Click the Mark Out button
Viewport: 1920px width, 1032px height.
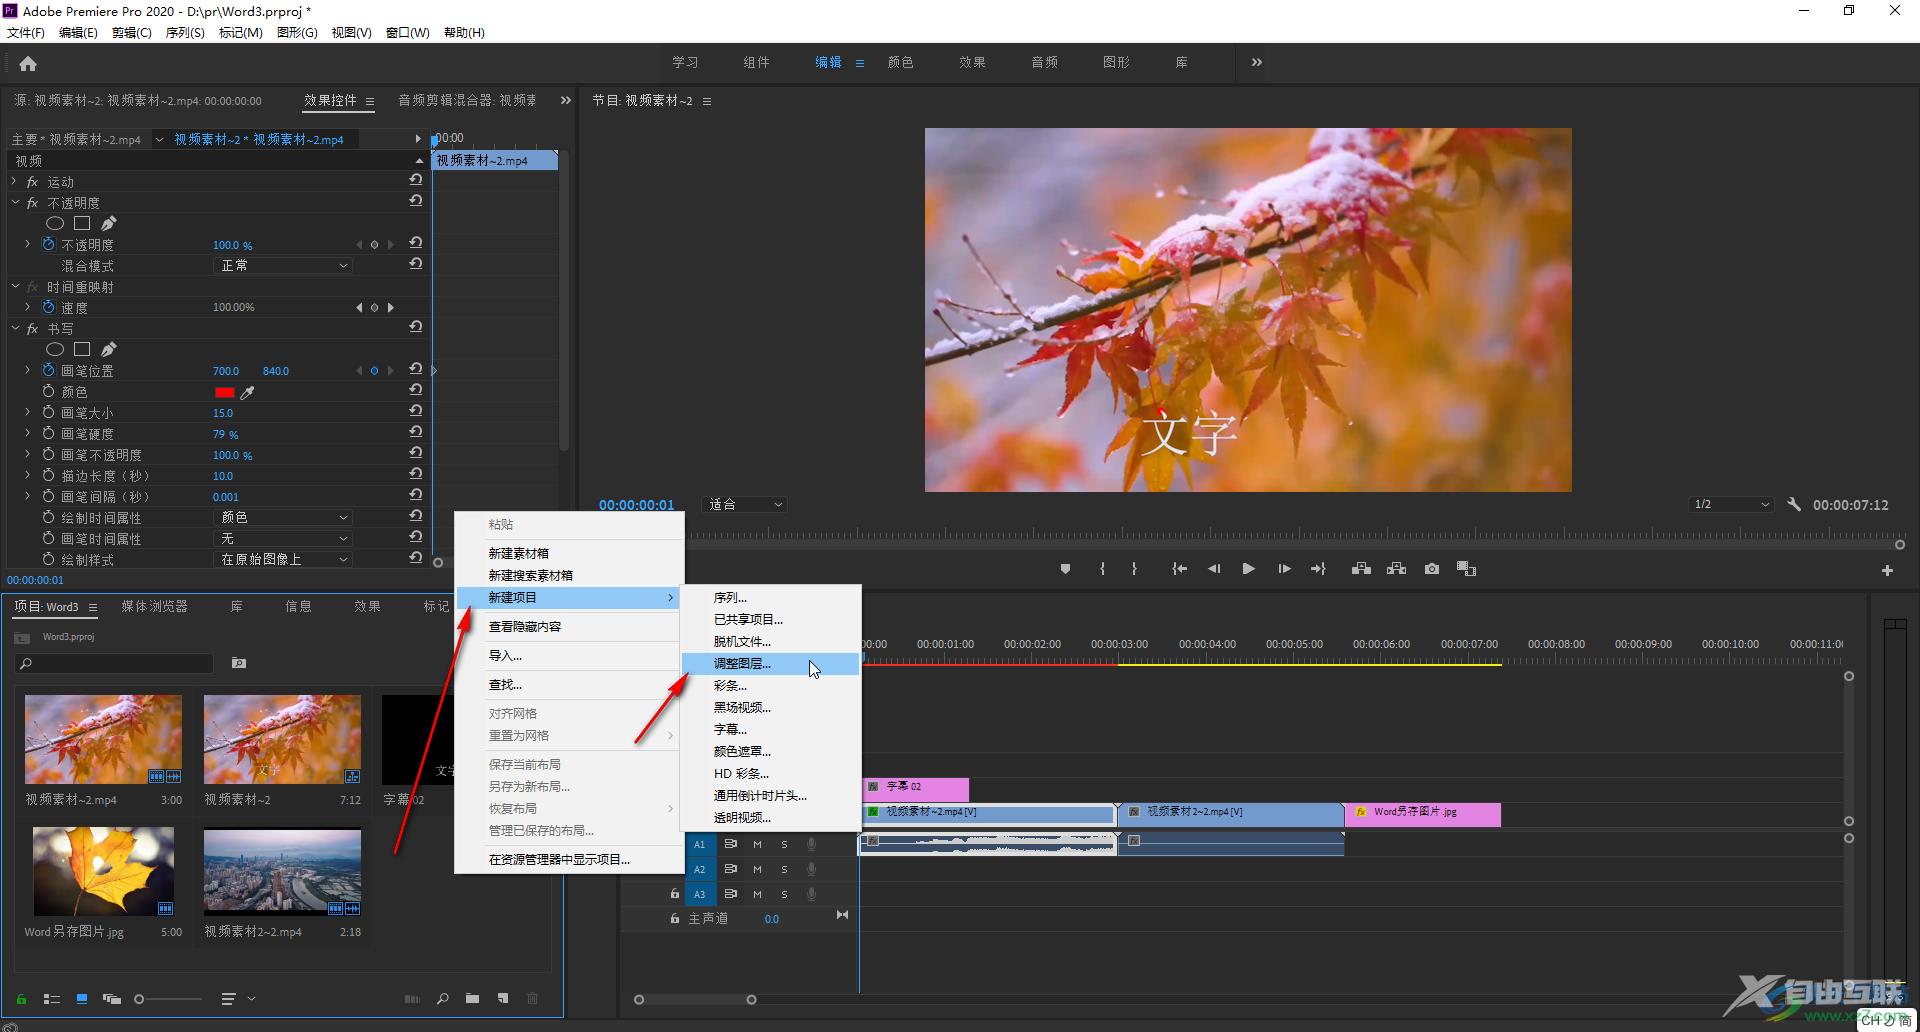click(1134, 569)
